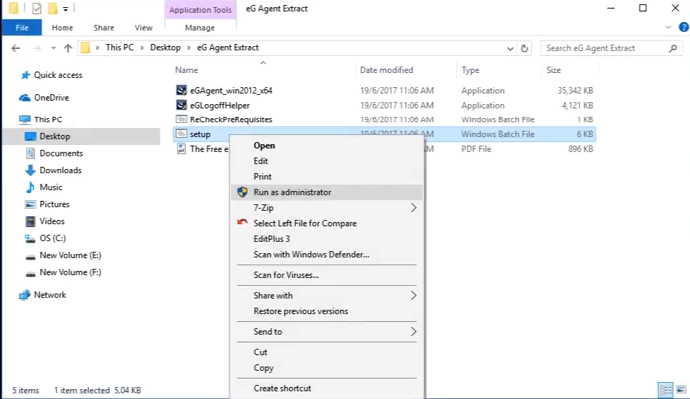Click the ReCheckPreRequisites batch file icon
The width and height of the screenshot is (690, 399).
tap(181, 119)
